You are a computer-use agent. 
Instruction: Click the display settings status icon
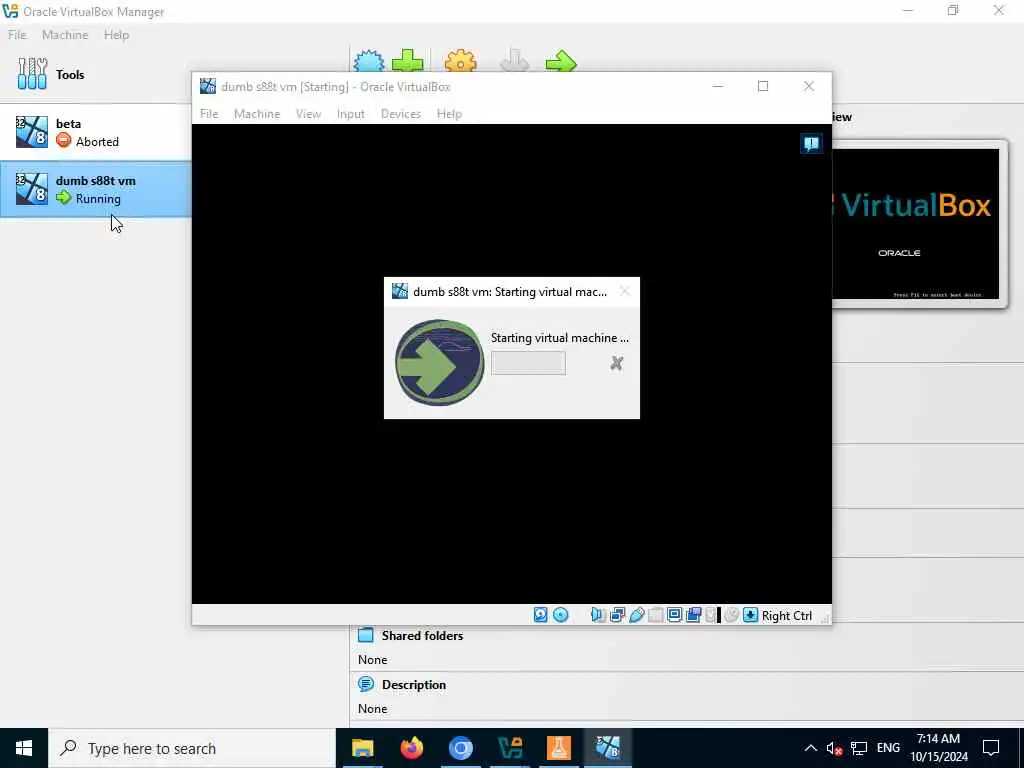[x=675, y=615]
